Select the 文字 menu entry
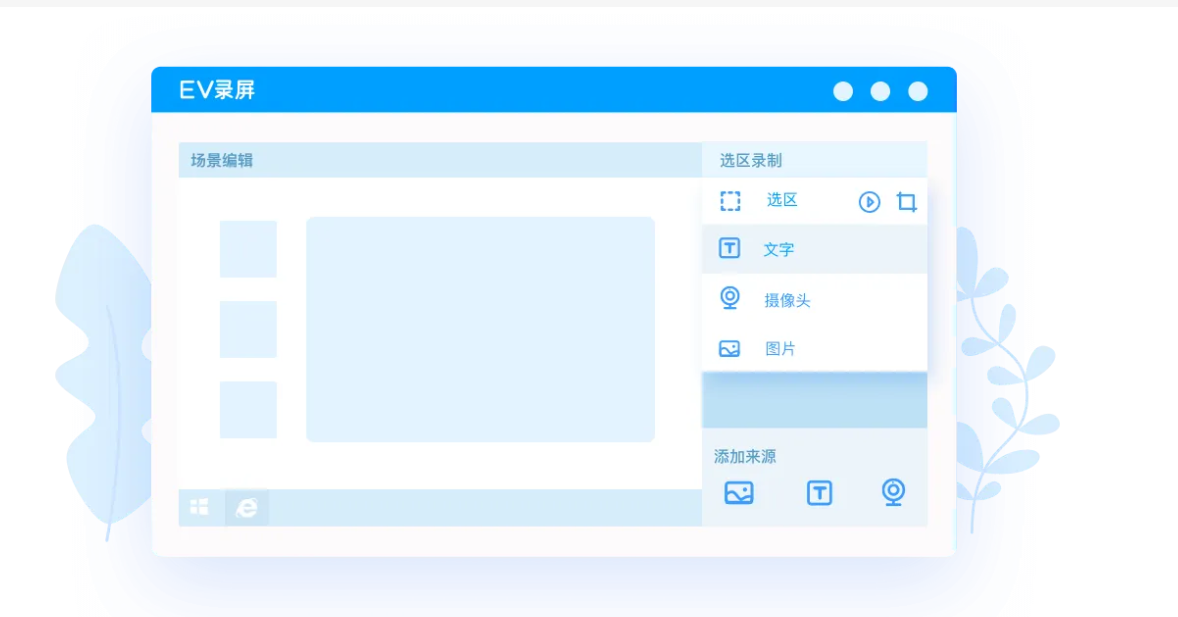The image size is (1178, 617). (x=778, y=250)
